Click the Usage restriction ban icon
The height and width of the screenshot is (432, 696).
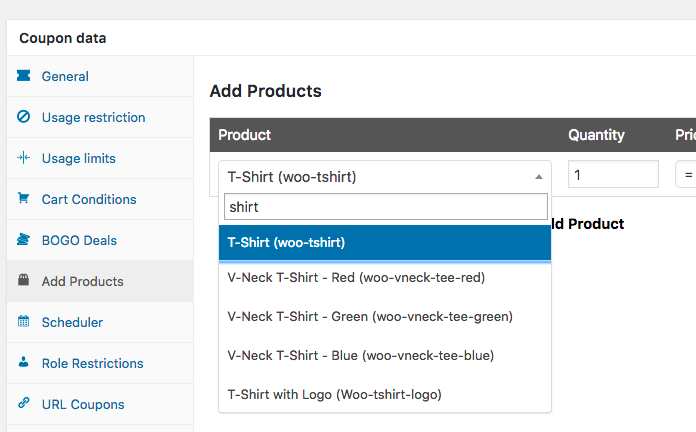(23, 117)
